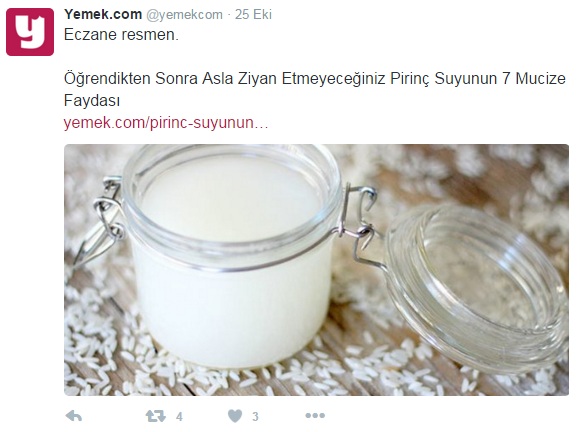Follow the yemek.com/pirinc-suyunun link
This screenshot has height=432, width=577.
(x=166, y=123)
